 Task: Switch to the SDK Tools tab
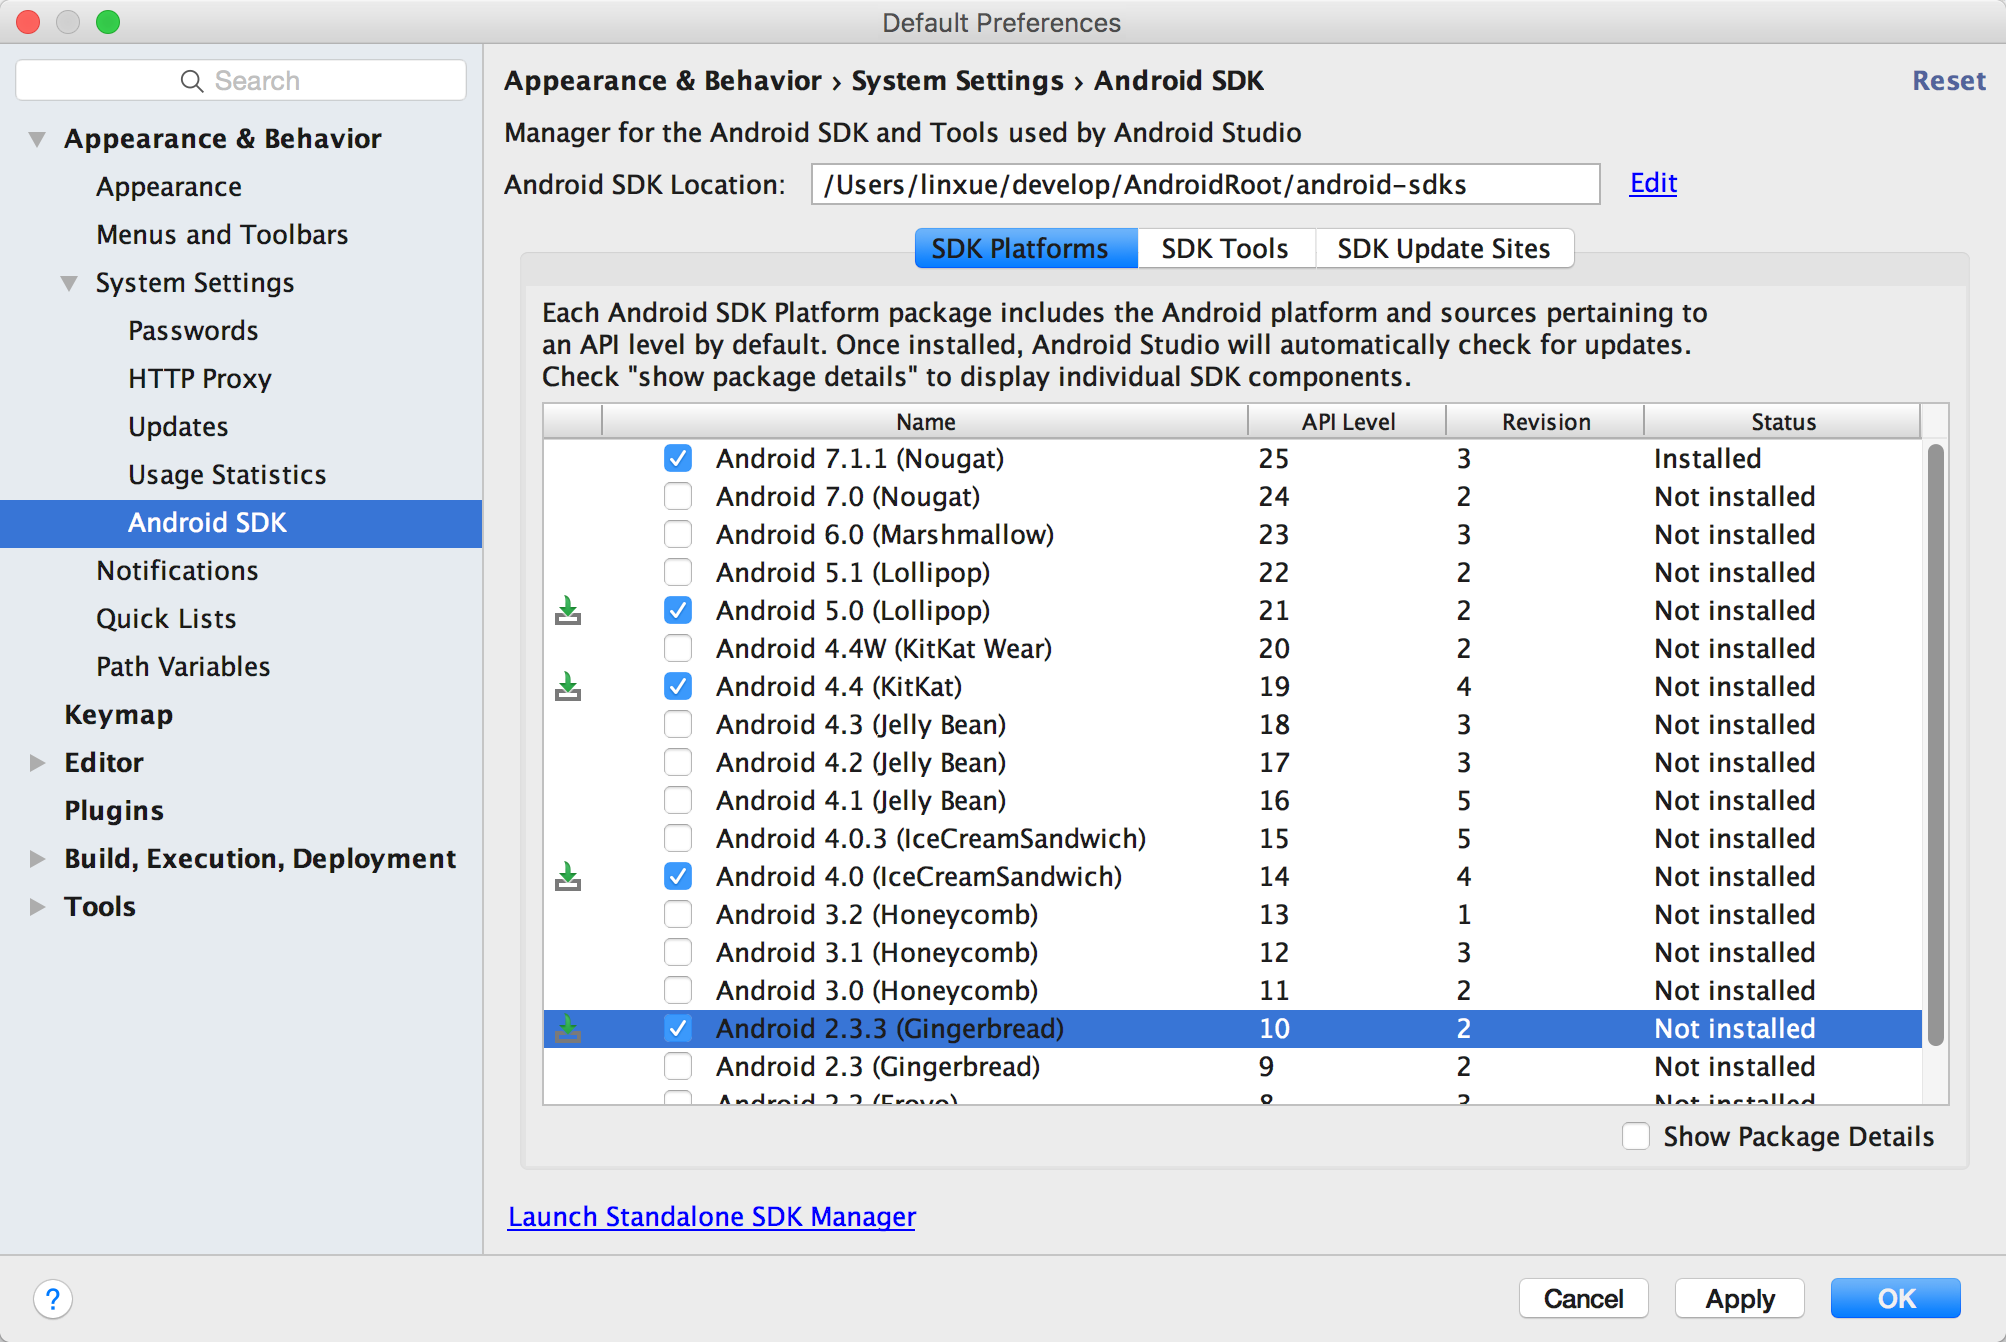(1226, 248)
